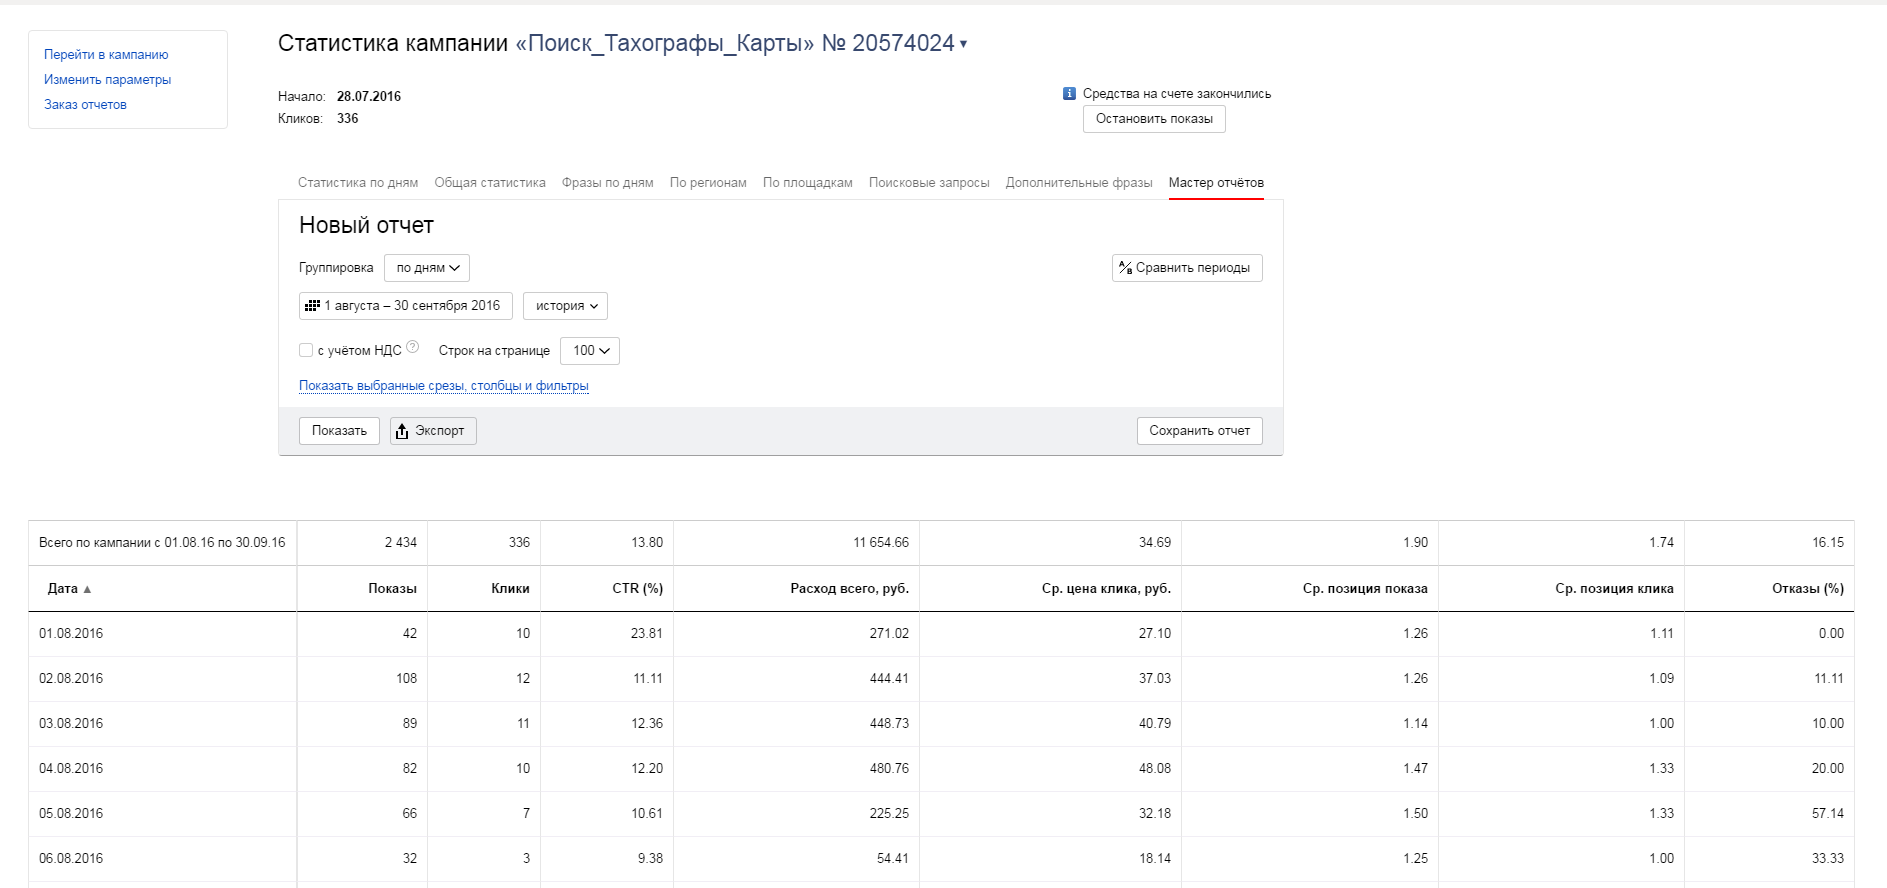Switch to Поисковые запросы tab
This screenshot has height=888, width=1887.
pyautogui.click(x=929, y=183)
